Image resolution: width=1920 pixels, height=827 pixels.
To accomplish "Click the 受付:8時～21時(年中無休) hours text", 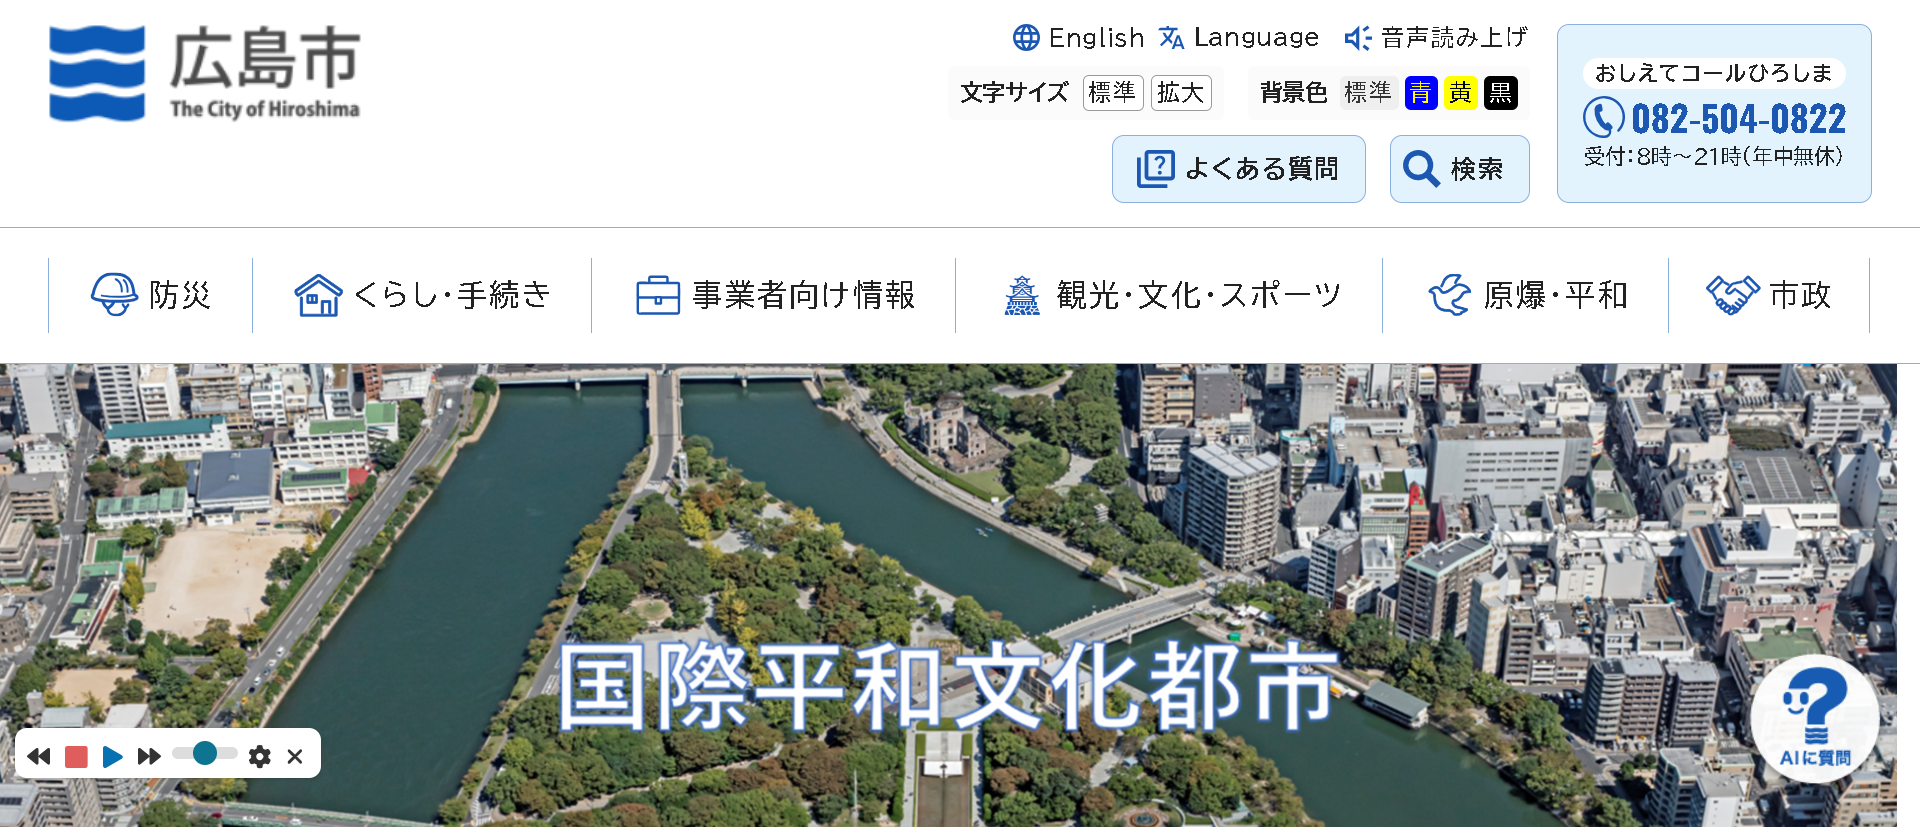I will coord(1714,157).
